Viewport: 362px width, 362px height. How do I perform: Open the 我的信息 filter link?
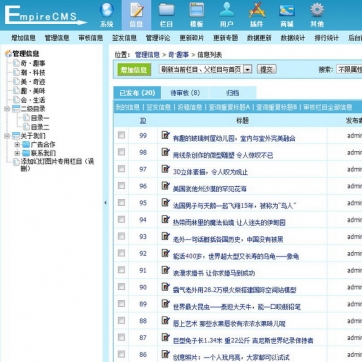127,107
